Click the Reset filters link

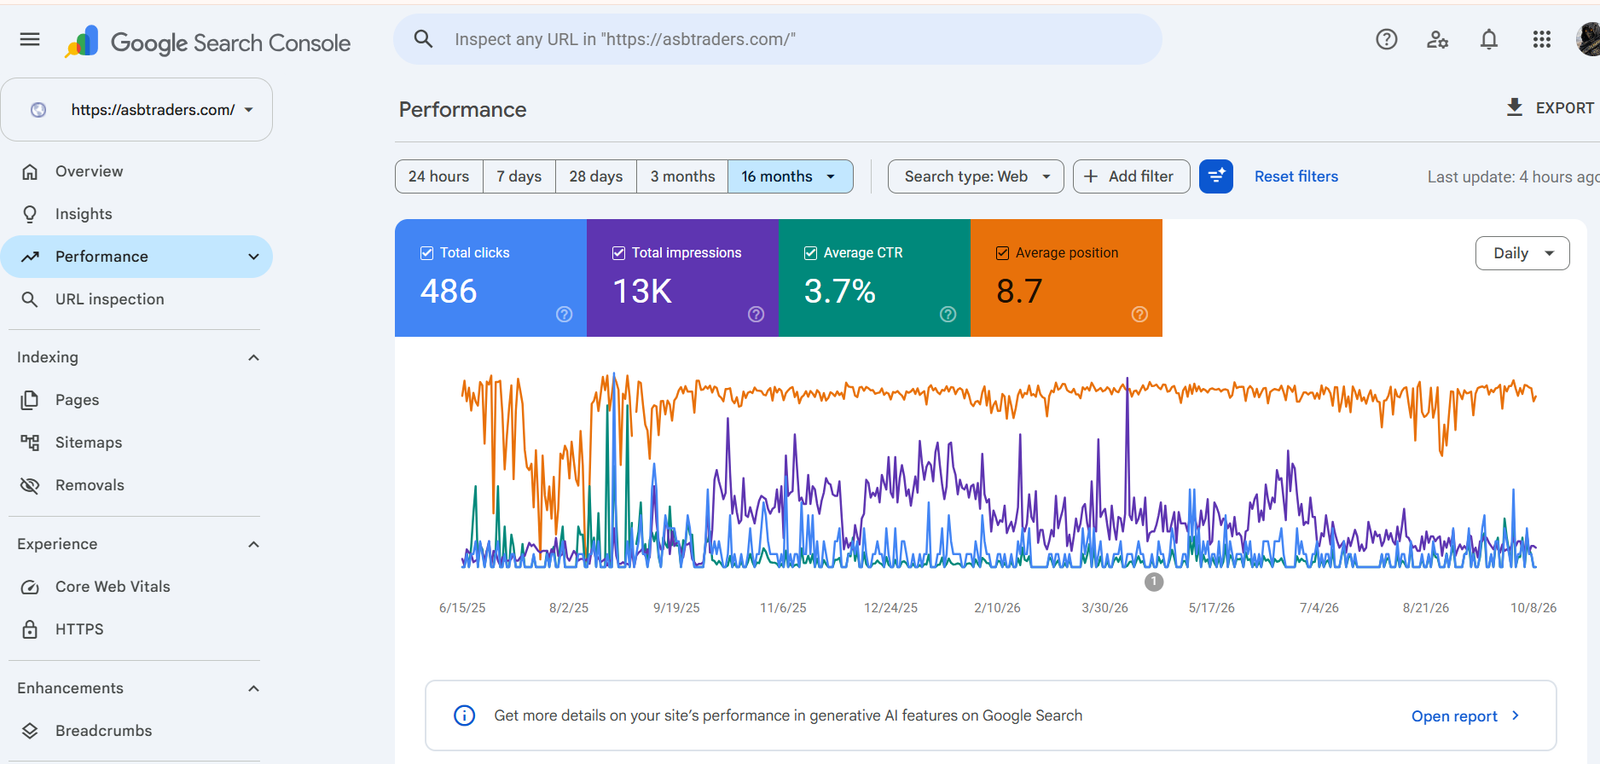pos(1296,176)
